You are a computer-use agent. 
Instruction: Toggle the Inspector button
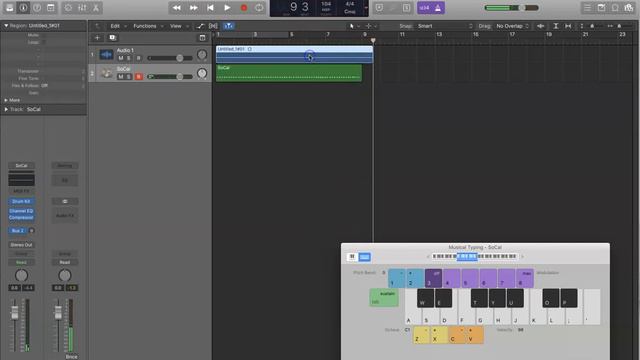(x=23, y=8)
